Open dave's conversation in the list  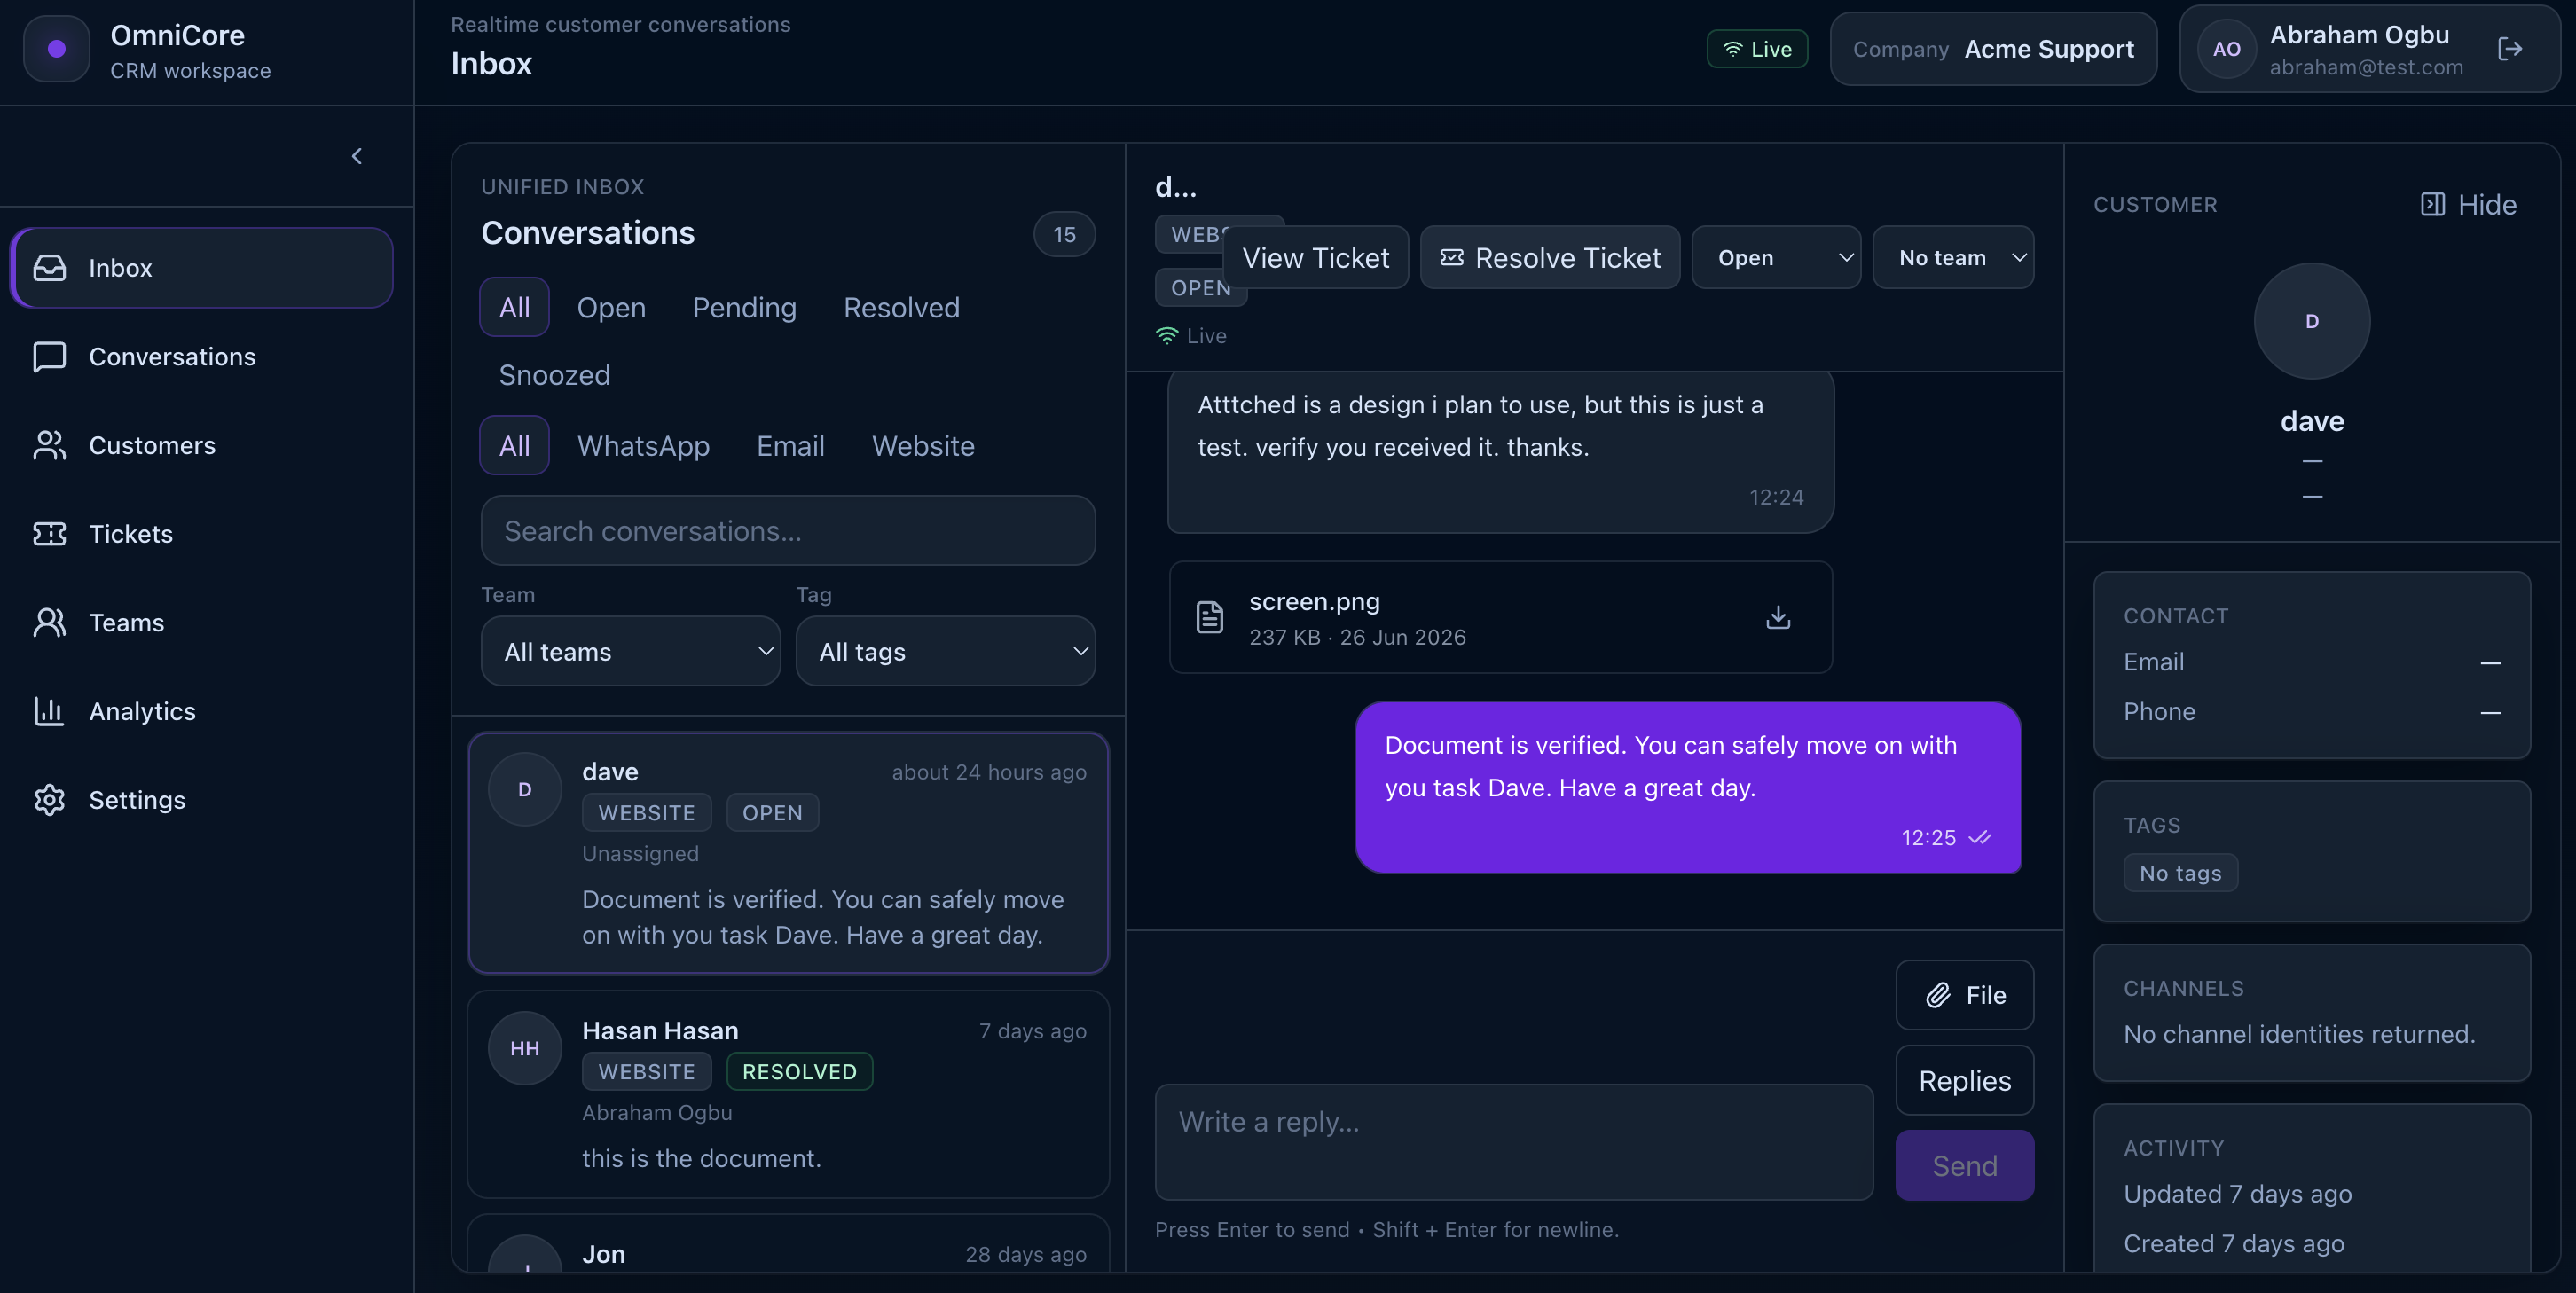pyautogui.click(x=788, y=853)
